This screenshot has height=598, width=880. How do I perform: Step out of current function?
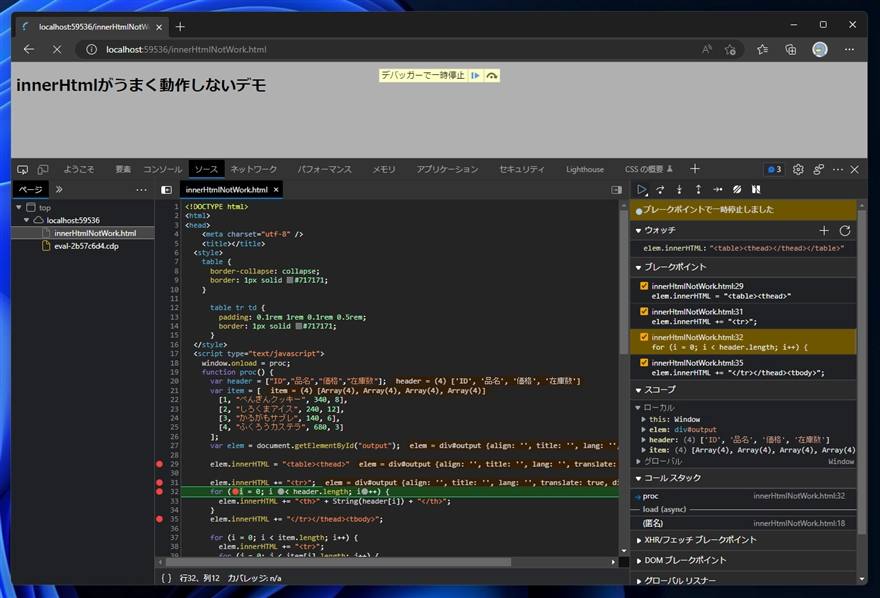click(698, 190)
